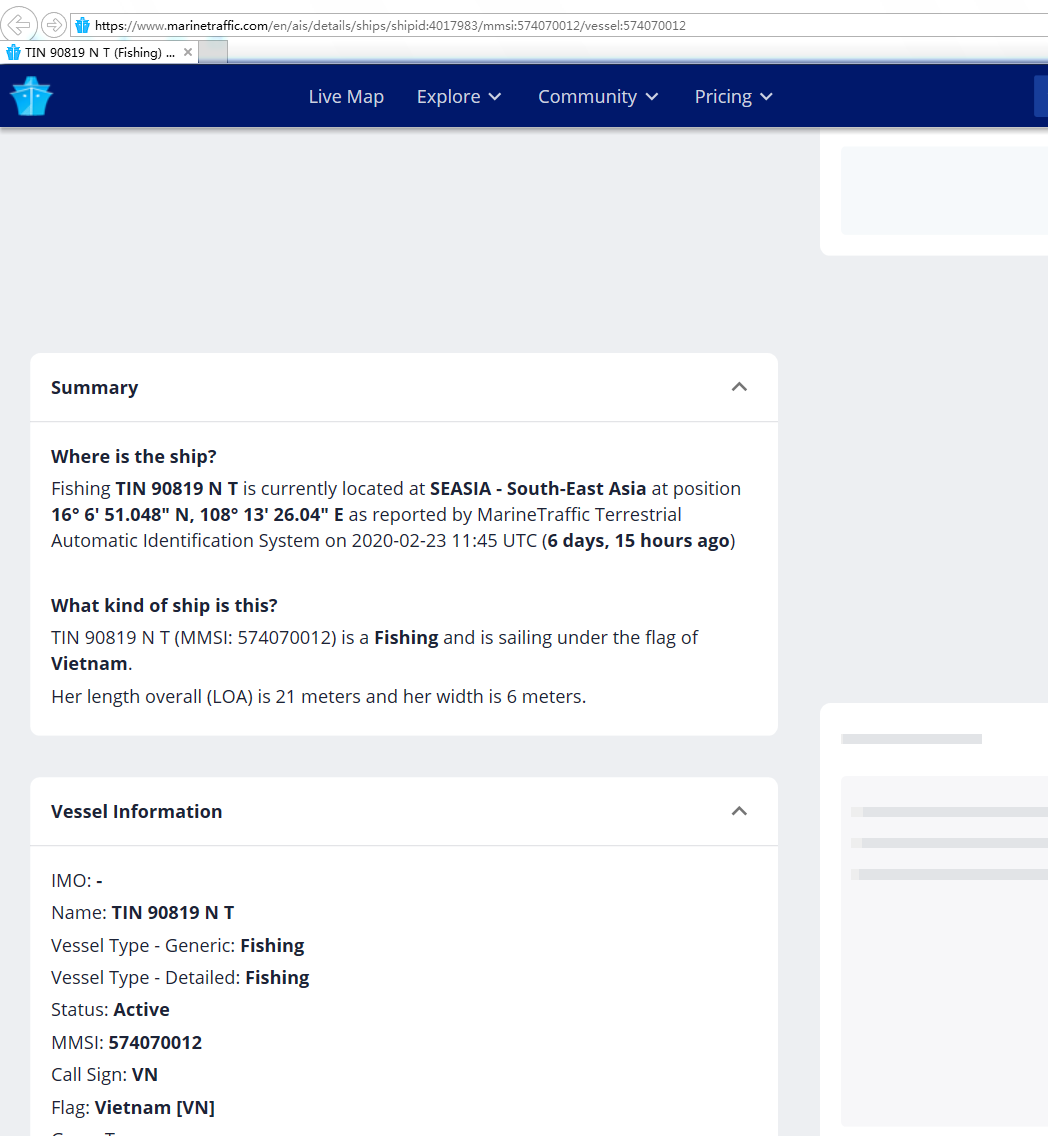
Task: Click the URL address bar field
Action: pos(558,25)
